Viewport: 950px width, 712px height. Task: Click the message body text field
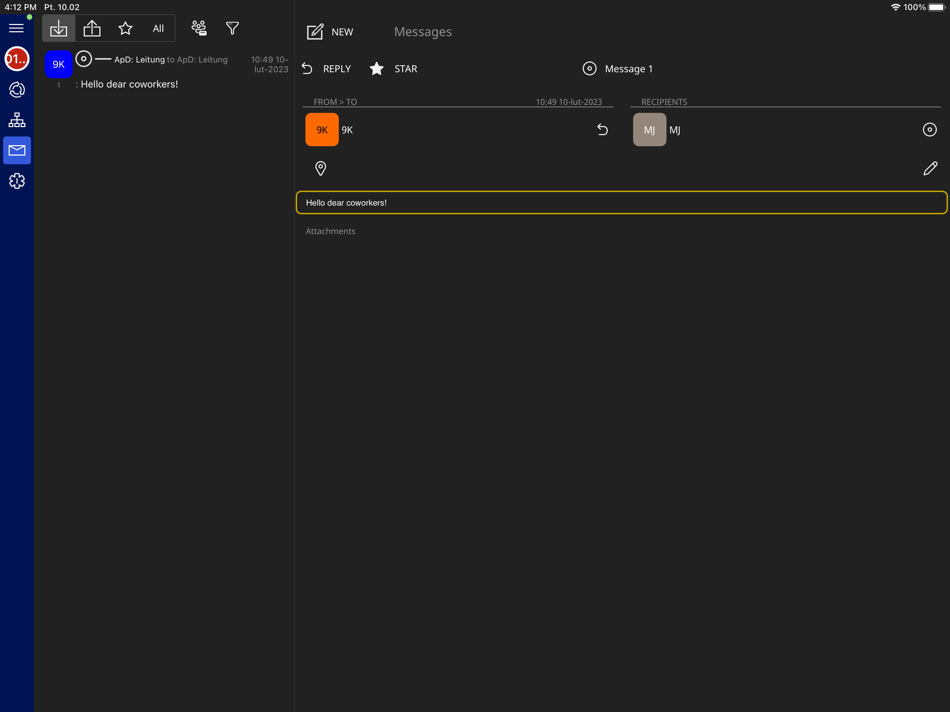coord(622,202)
